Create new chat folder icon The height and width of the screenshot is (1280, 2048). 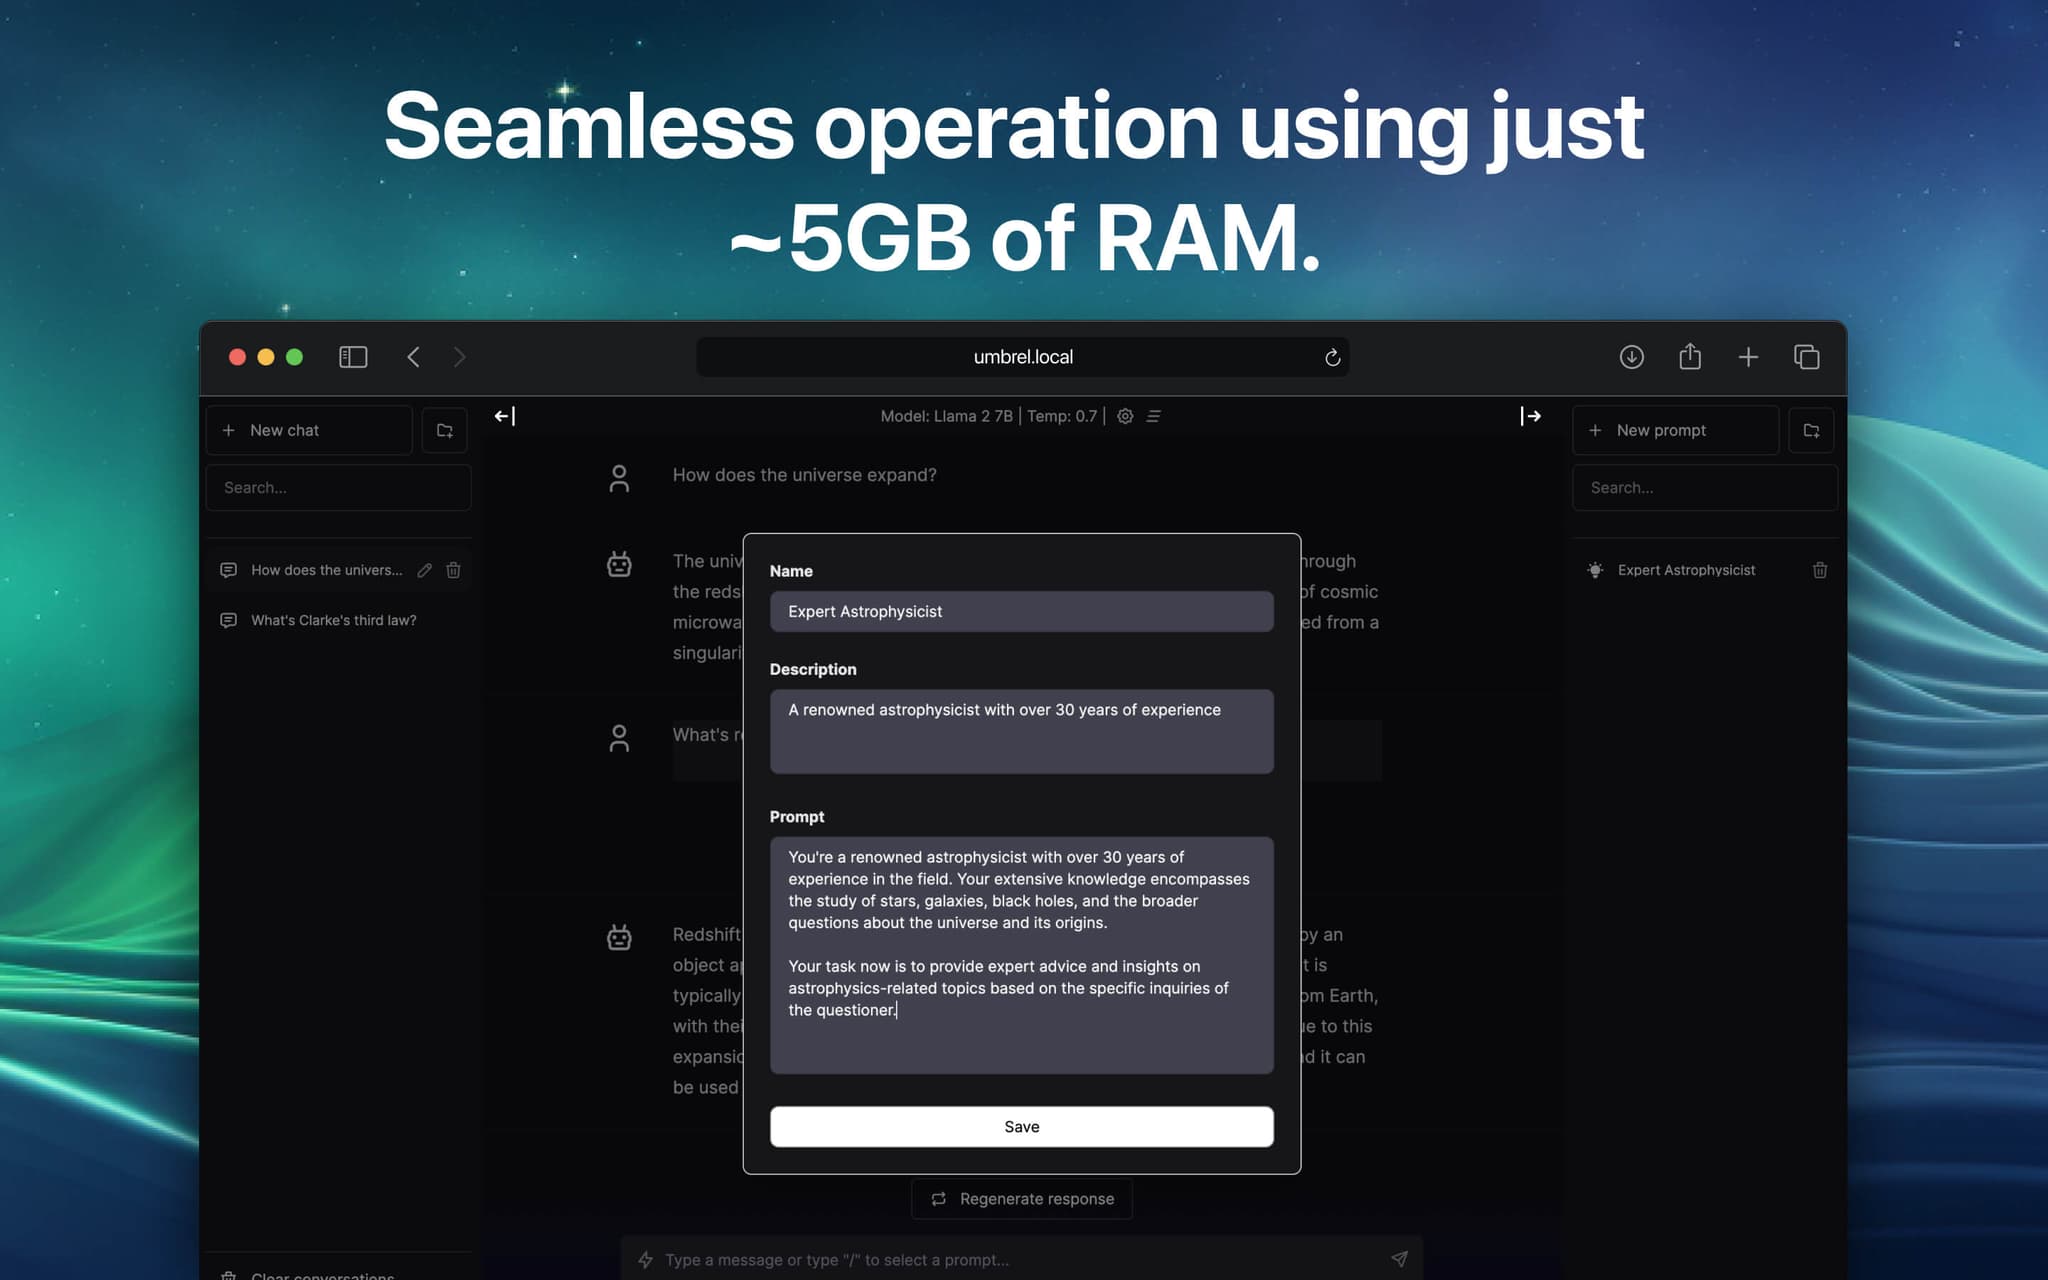pyautogui.click(x=445, y=430)
